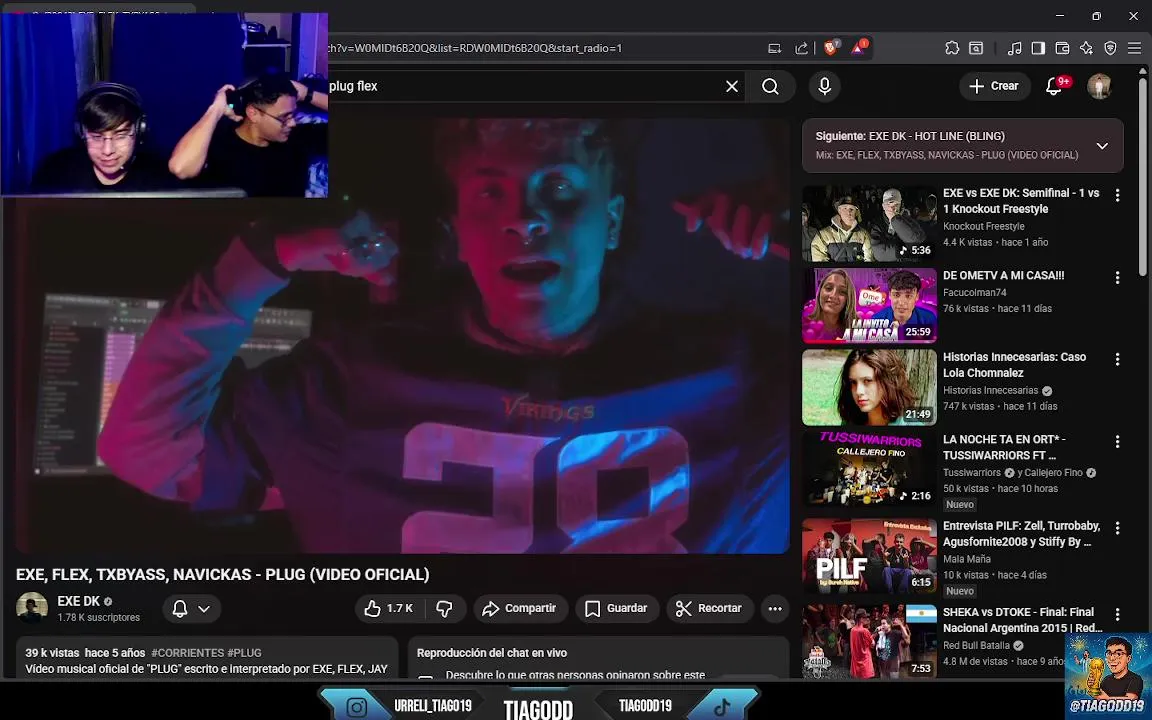
Task: Expand the Siguiente mix playlist chevron
Action: click(1102, 145)
